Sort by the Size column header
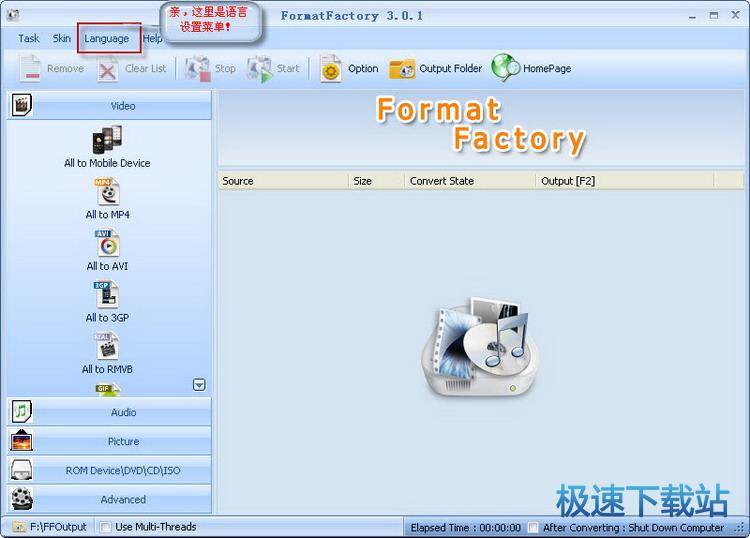This screenshot has width=750, height=538. (x=376, y=181)
